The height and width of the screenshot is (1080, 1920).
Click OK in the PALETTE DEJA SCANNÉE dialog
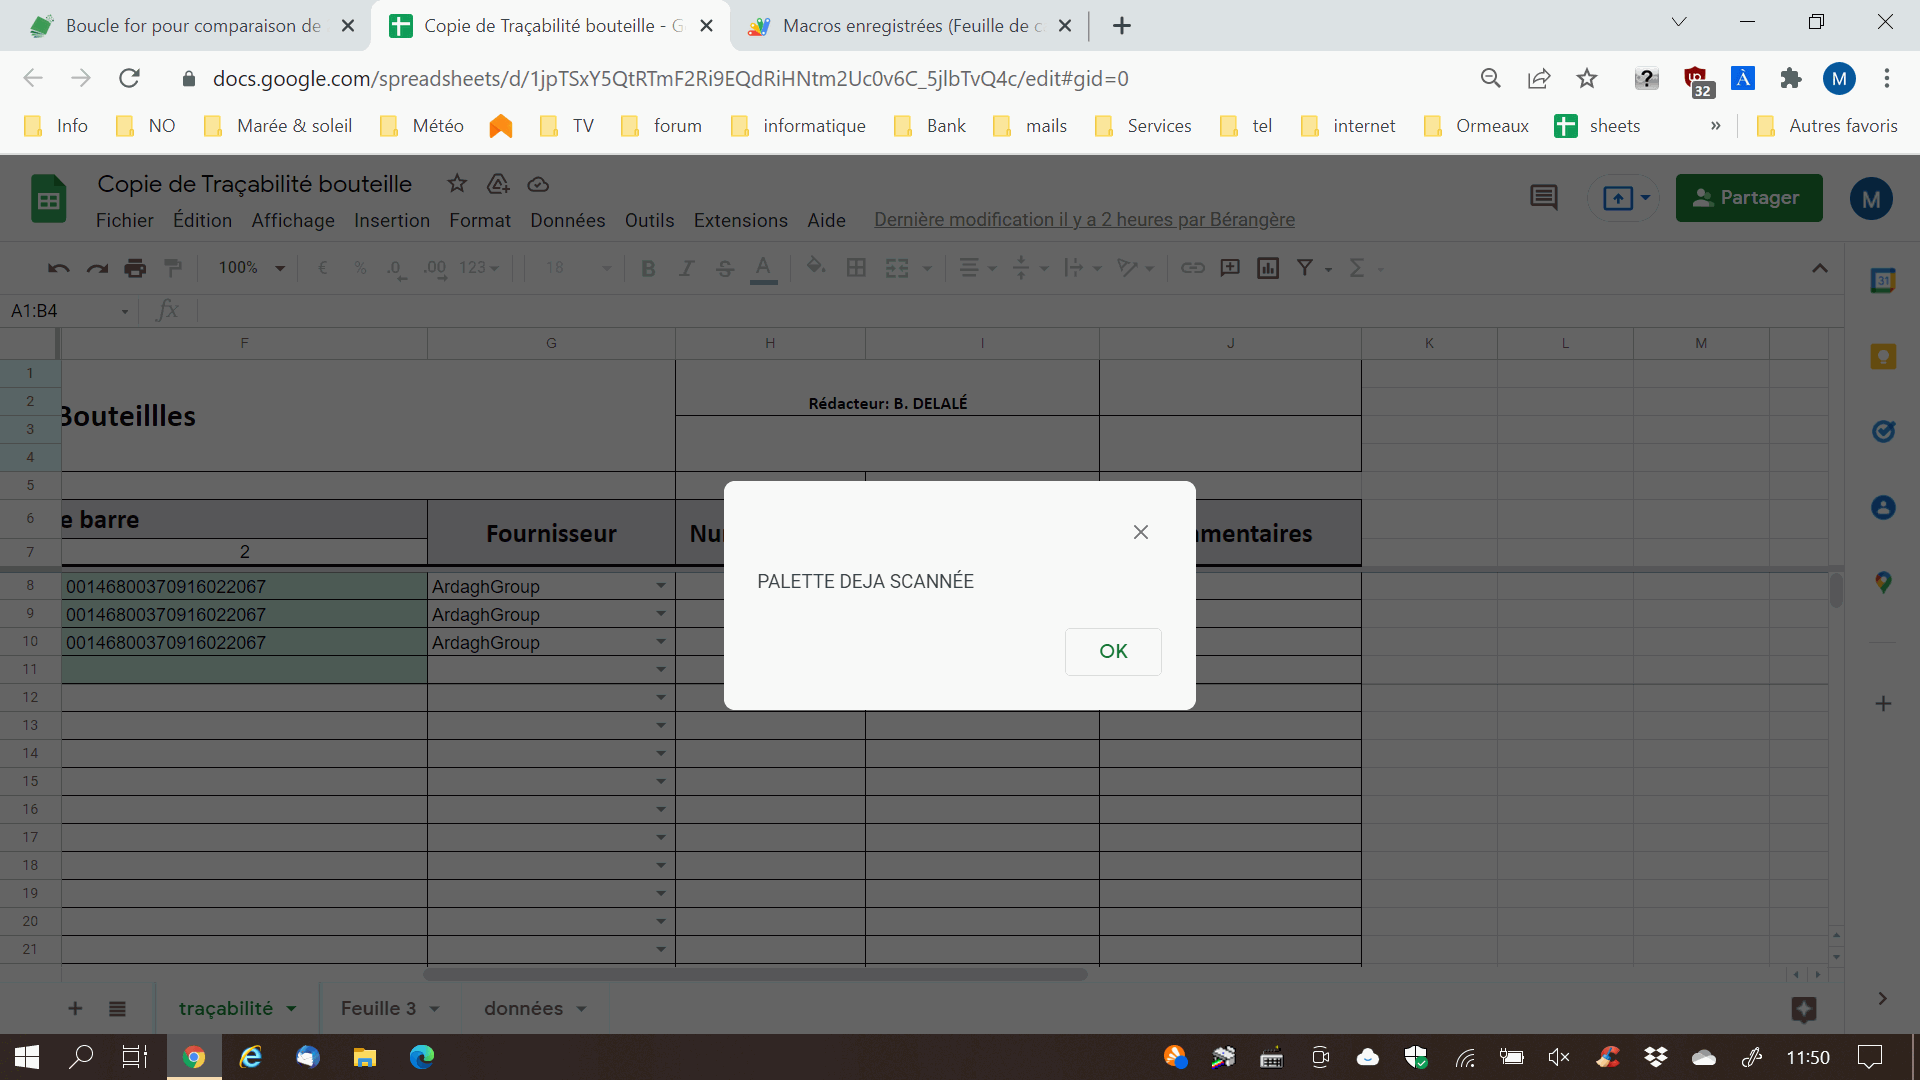tap(1112, 651)
